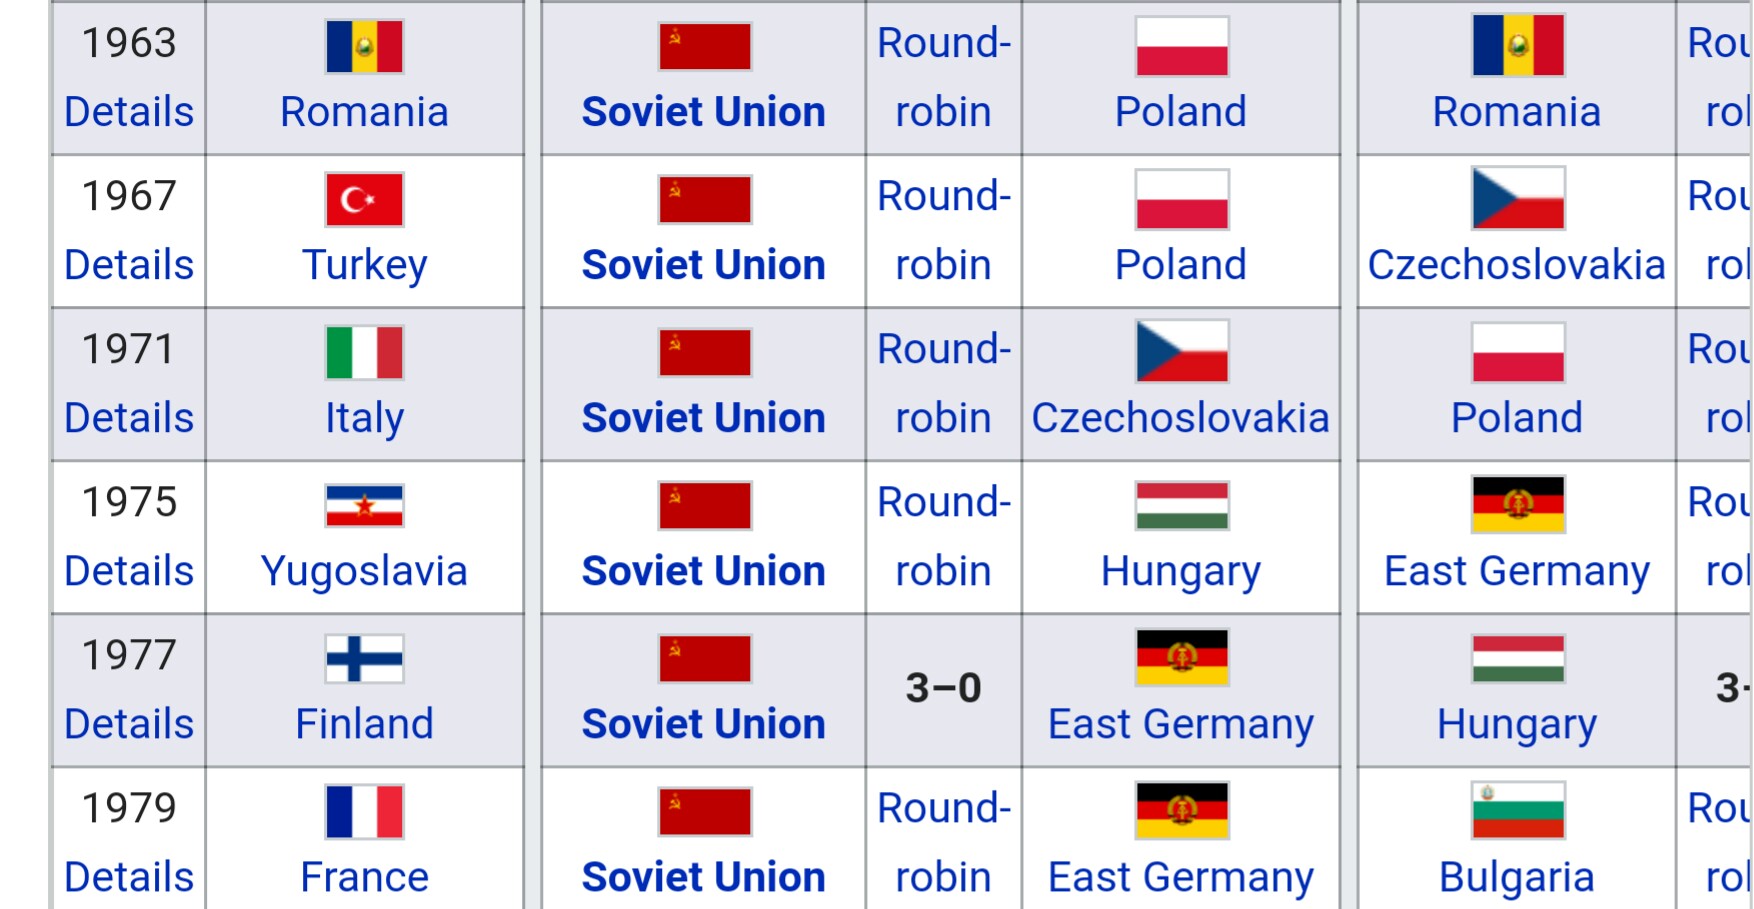Open East Germany link in 1977 row

point(1181,725)
